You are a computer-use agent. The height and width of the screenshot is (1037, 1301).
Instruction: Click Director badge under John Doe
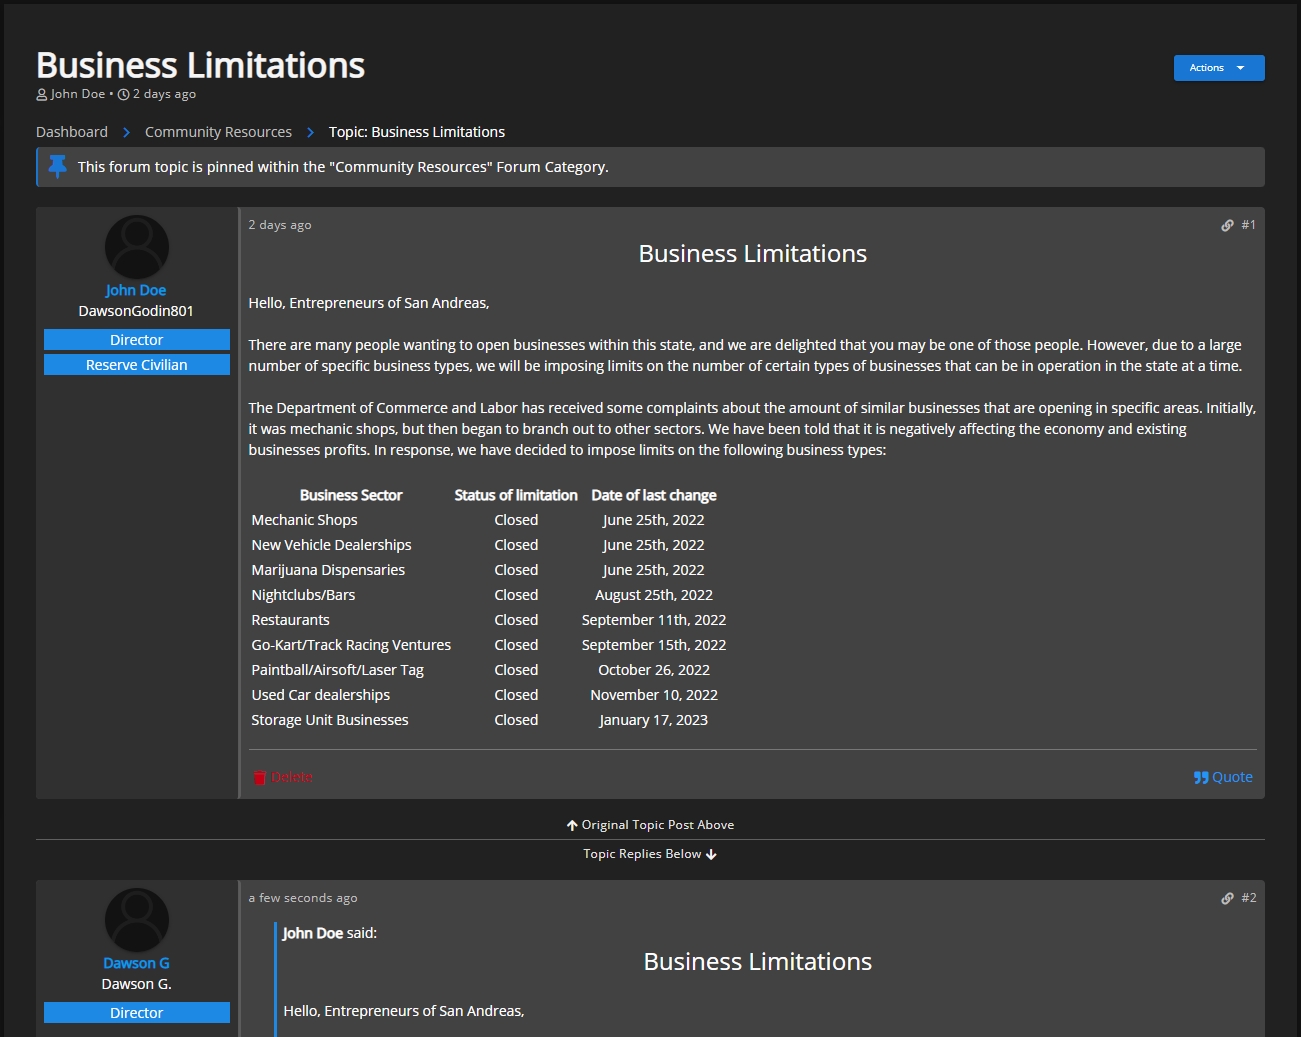137,340
